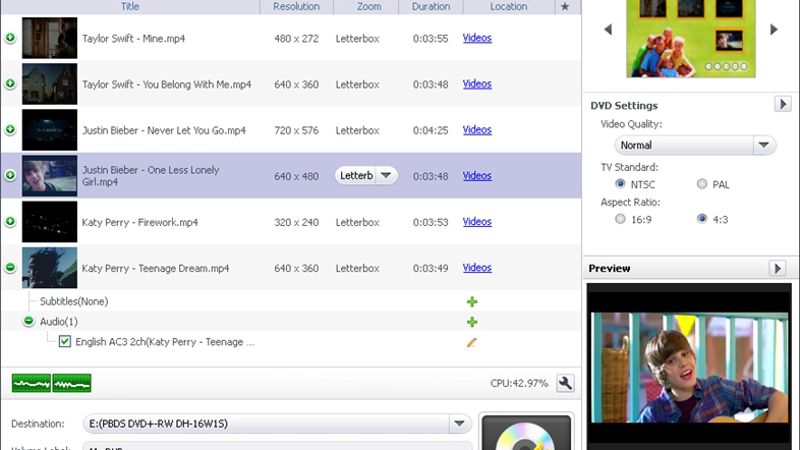Click the disc burn button

(x=527, y=434)
